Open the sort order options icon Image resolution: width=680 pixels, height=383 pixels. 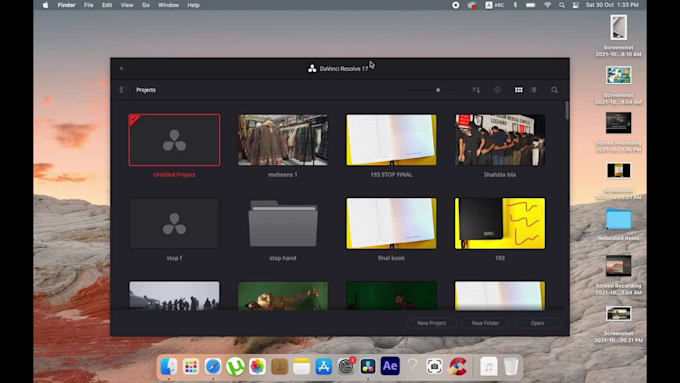[x=476, y=90]
